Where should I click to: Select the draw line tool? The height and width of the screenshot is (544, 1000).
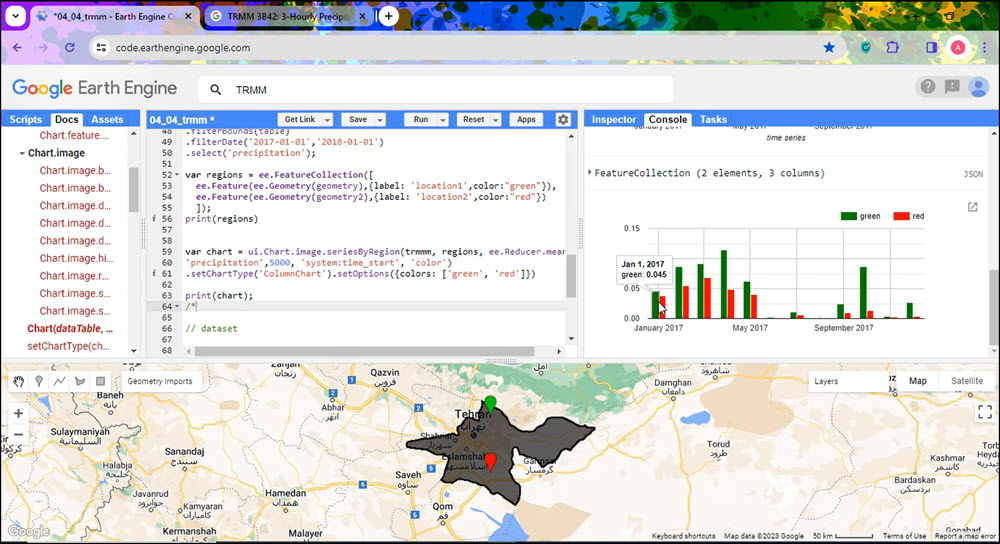[59, 381]
